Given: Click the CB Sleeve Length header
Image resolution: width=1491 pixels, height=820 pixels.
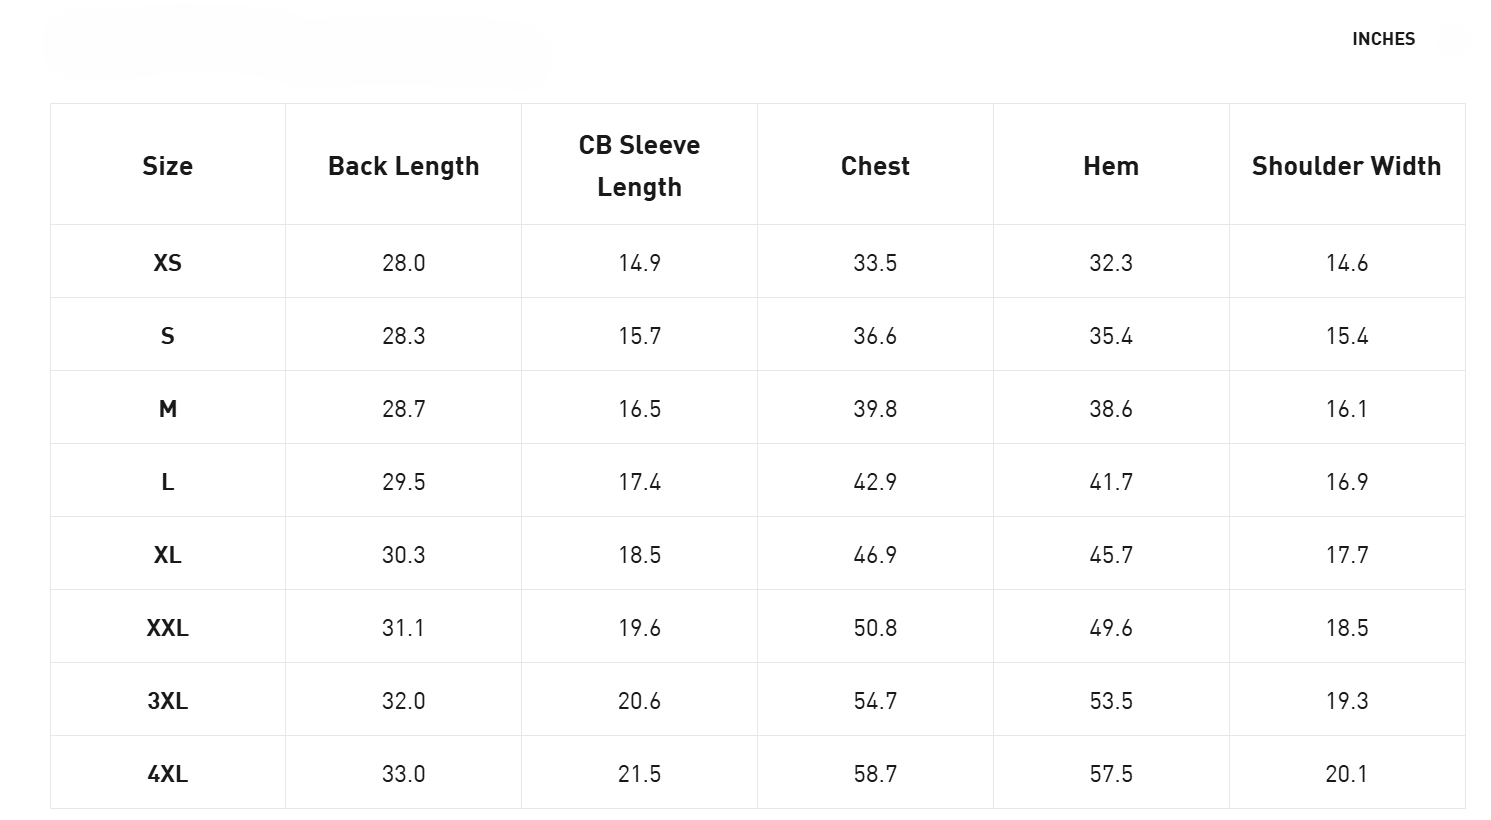Looking at the screenshot, I should pos(640,166).
